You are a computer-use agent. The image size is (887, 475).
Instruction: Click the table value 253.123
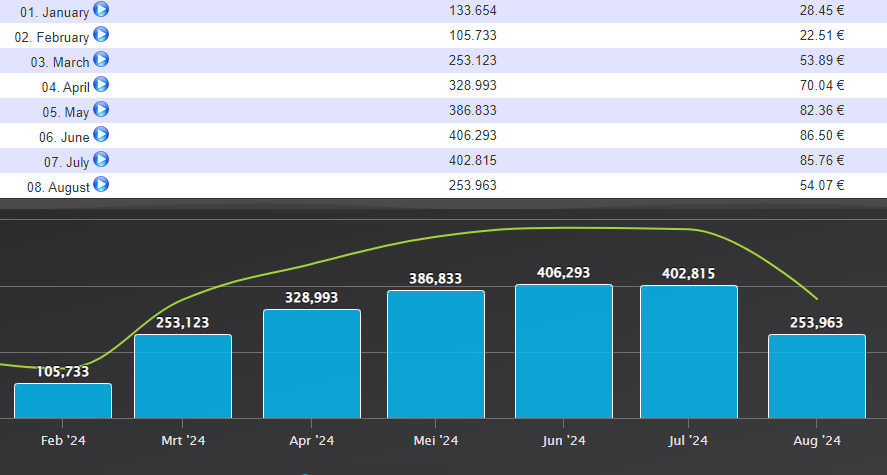[x=473, y=60]
